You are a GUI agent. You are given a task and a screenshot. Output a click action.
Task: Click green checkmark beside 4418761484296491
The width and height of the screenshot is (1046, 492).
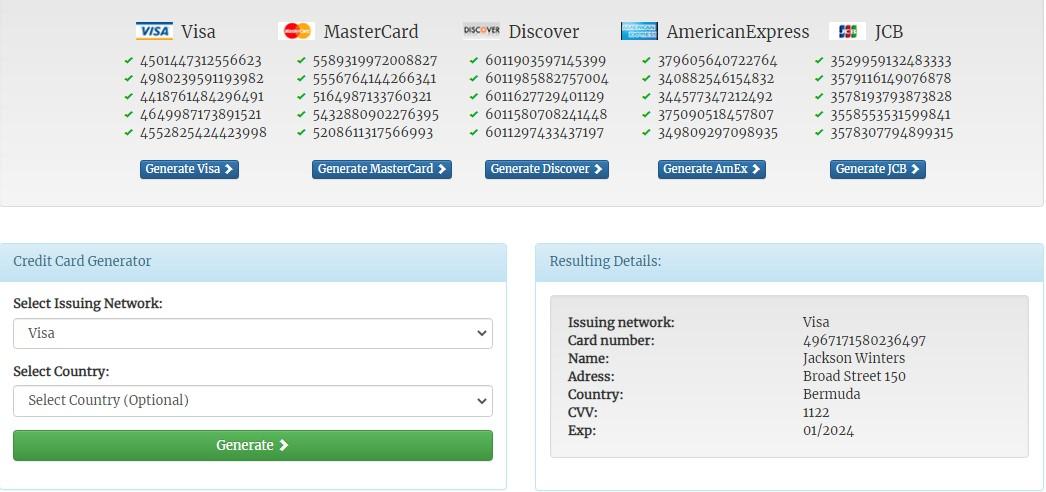129,97
